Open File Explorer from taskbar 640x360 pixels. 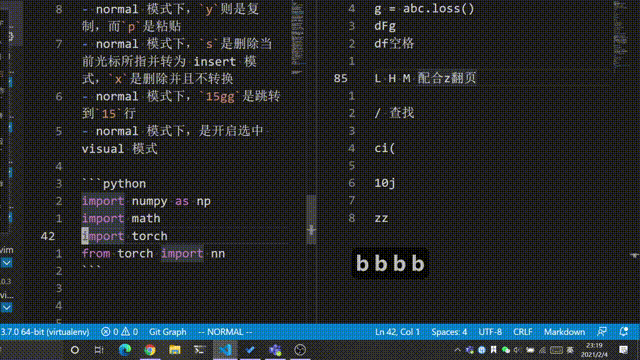coord(175,350)
